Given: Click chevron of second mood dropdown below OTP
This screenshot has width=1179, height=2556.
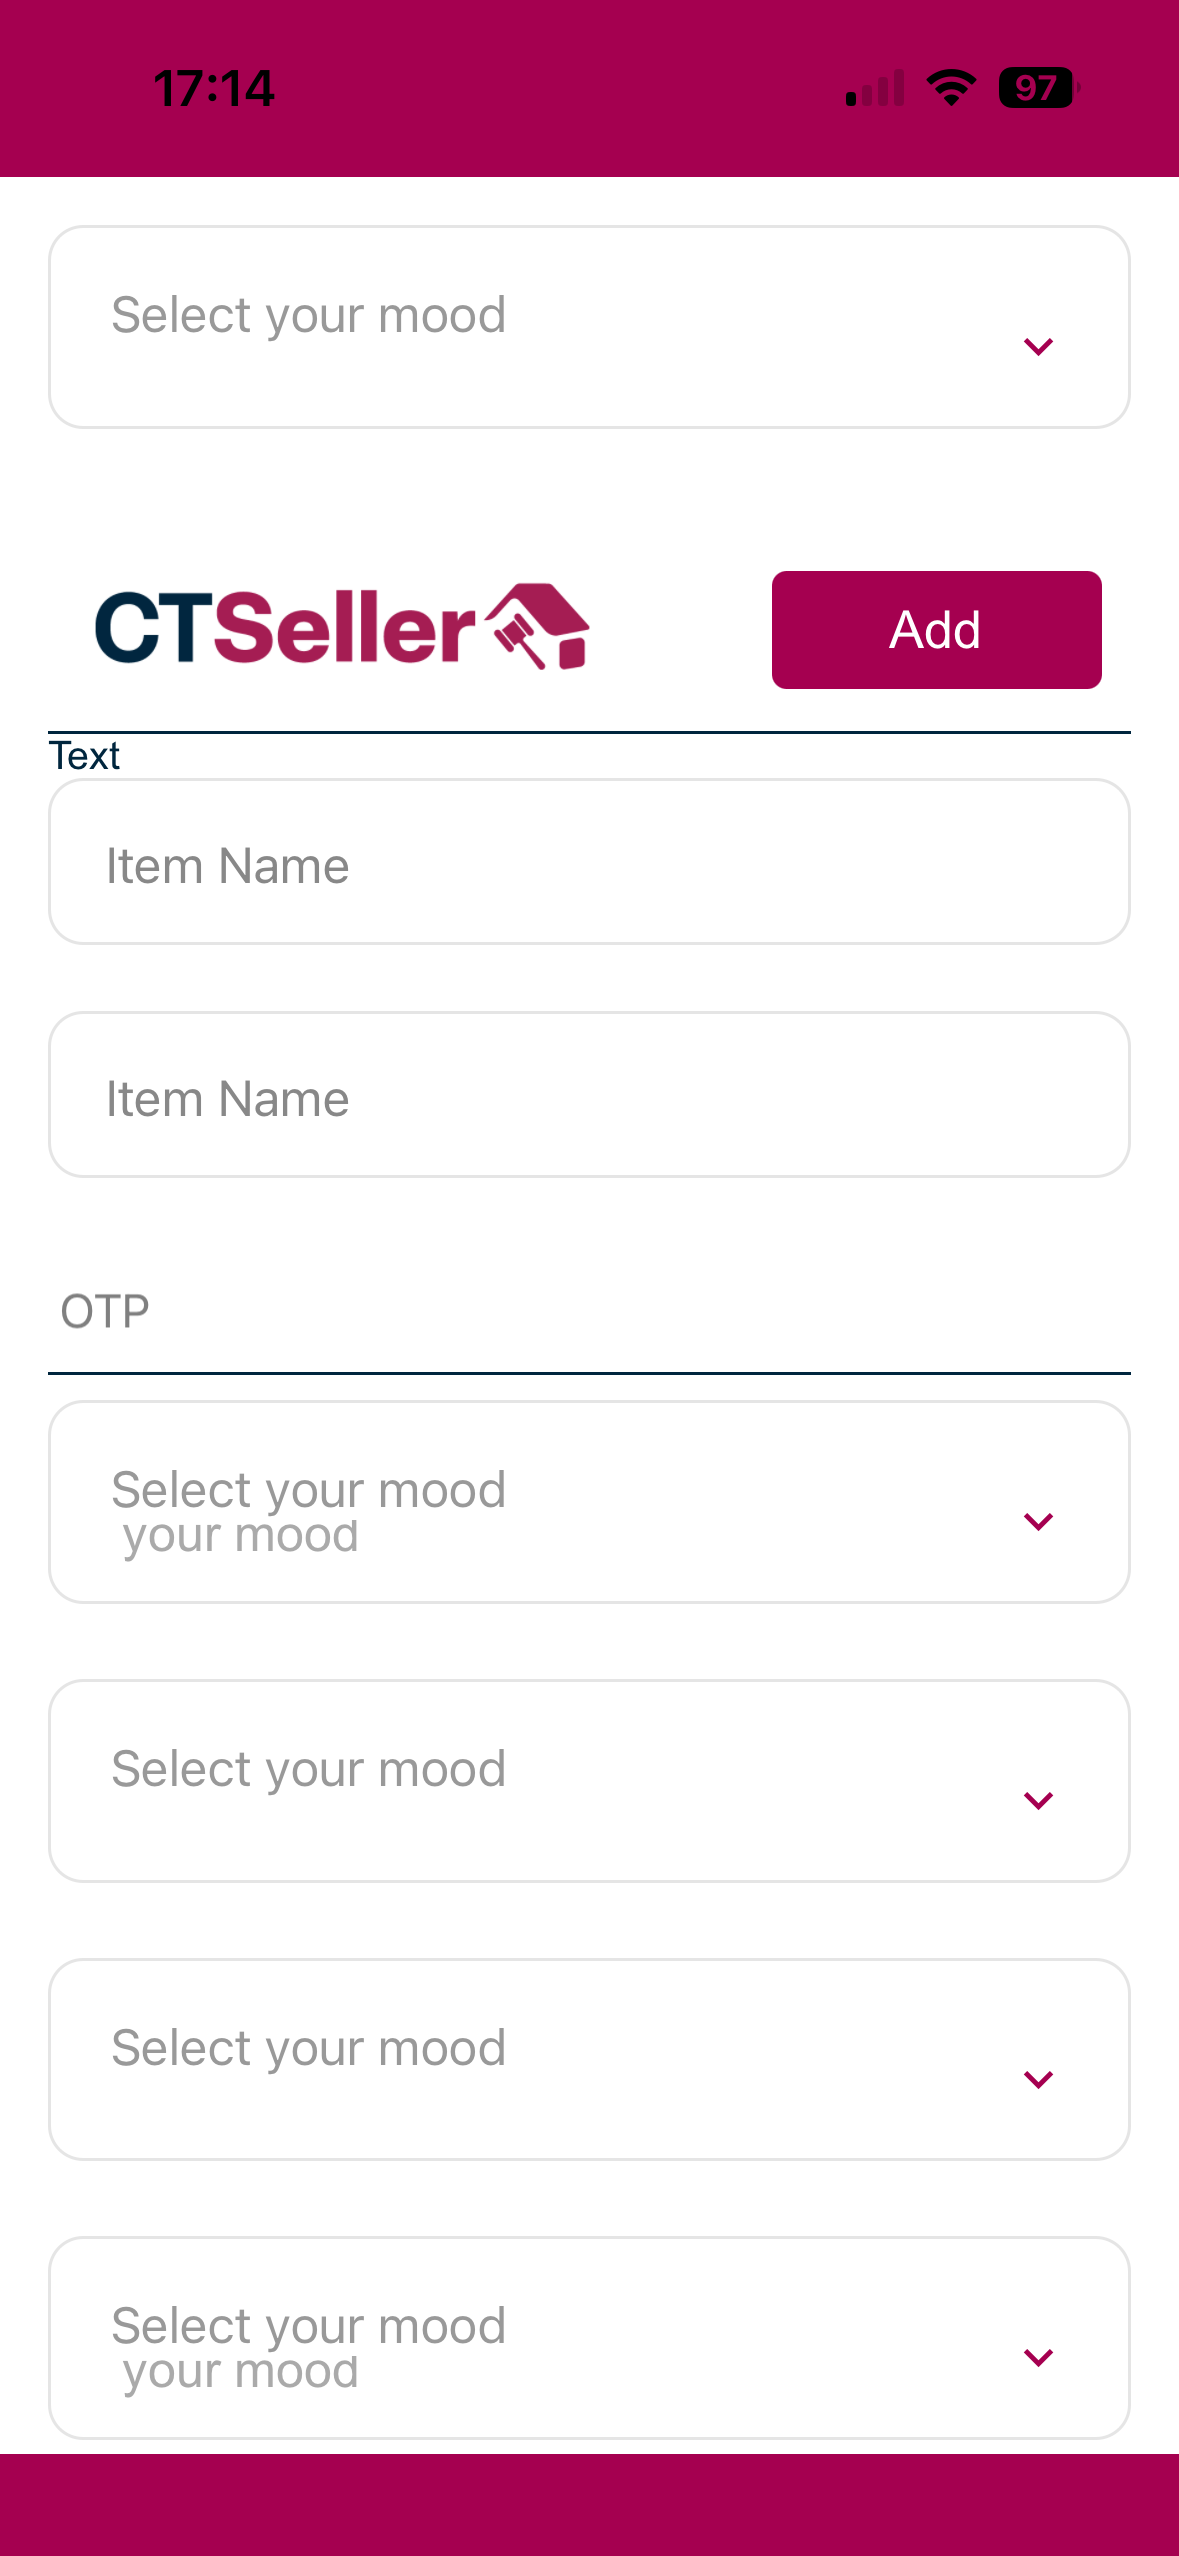Looking at the screenshot, I should click(1039, 1801).
